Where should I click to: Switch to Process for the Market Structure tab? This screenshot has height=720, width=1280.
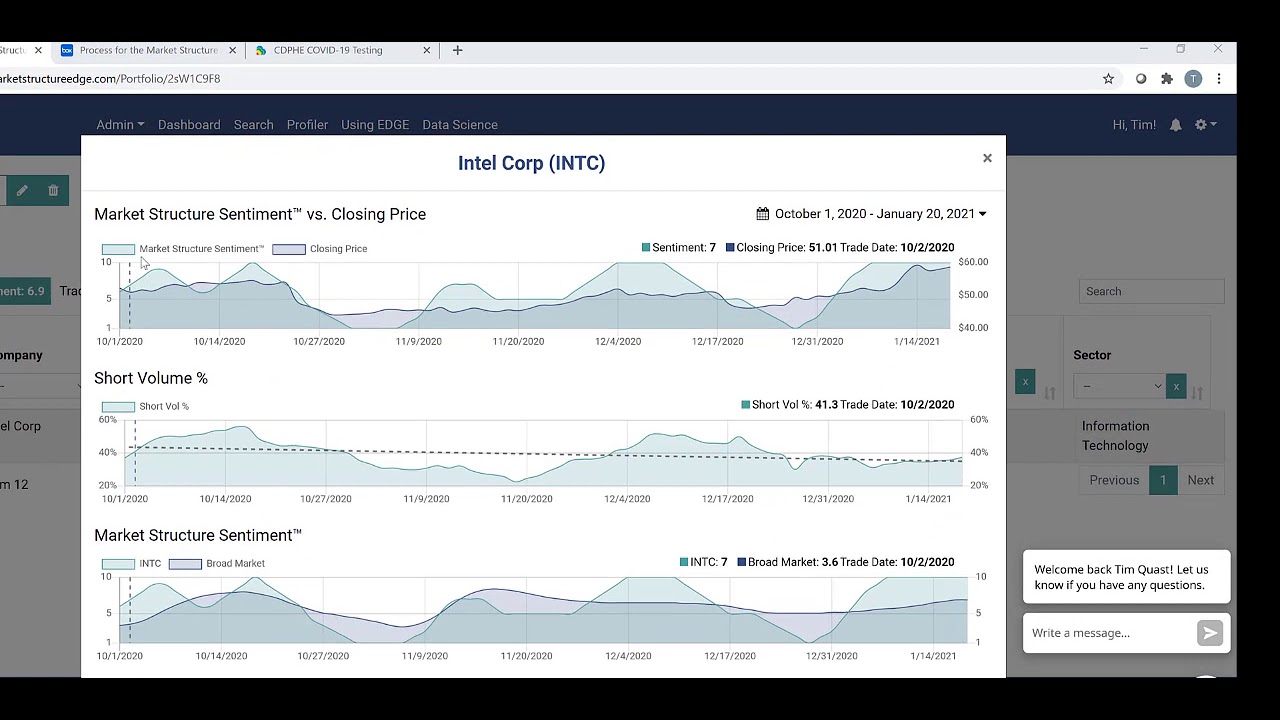(x=147, y=50)
